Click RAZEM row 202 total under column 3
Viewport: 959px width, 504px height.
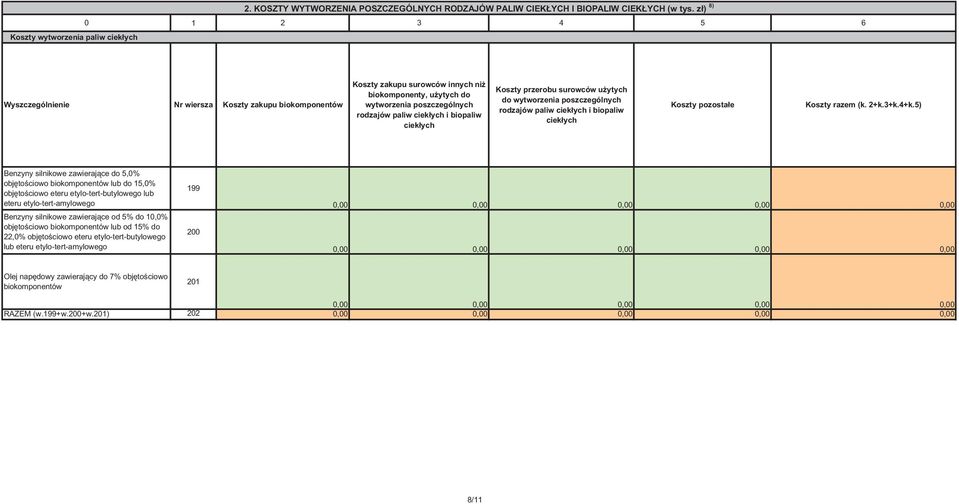pos(419,314)
